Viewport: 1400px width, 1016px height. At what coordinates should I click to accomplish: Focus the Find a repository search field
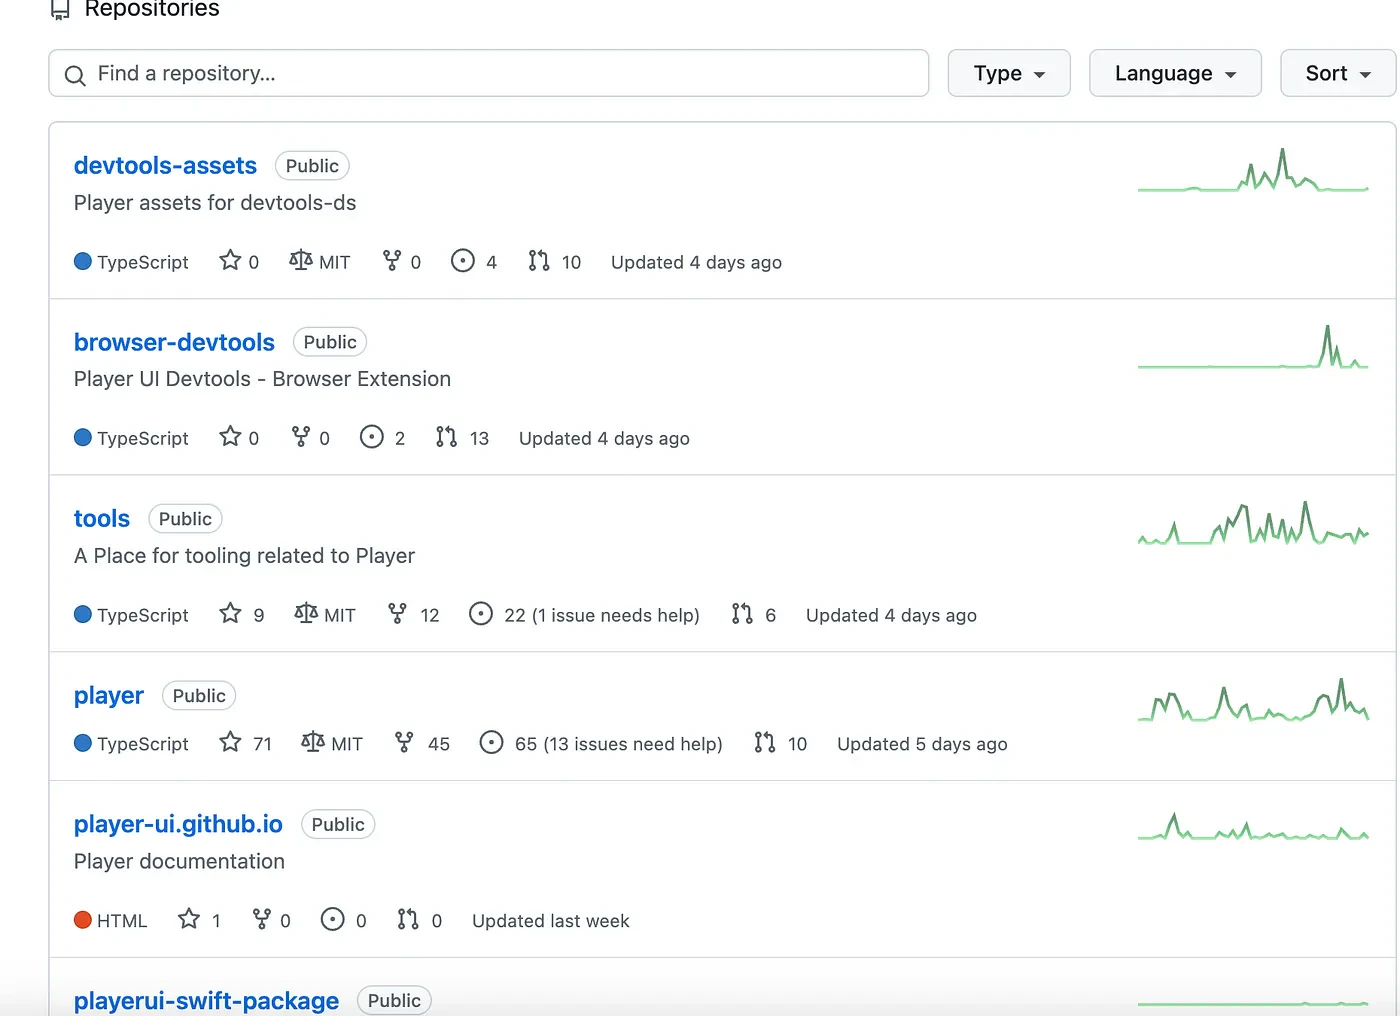tap(489, 73)
